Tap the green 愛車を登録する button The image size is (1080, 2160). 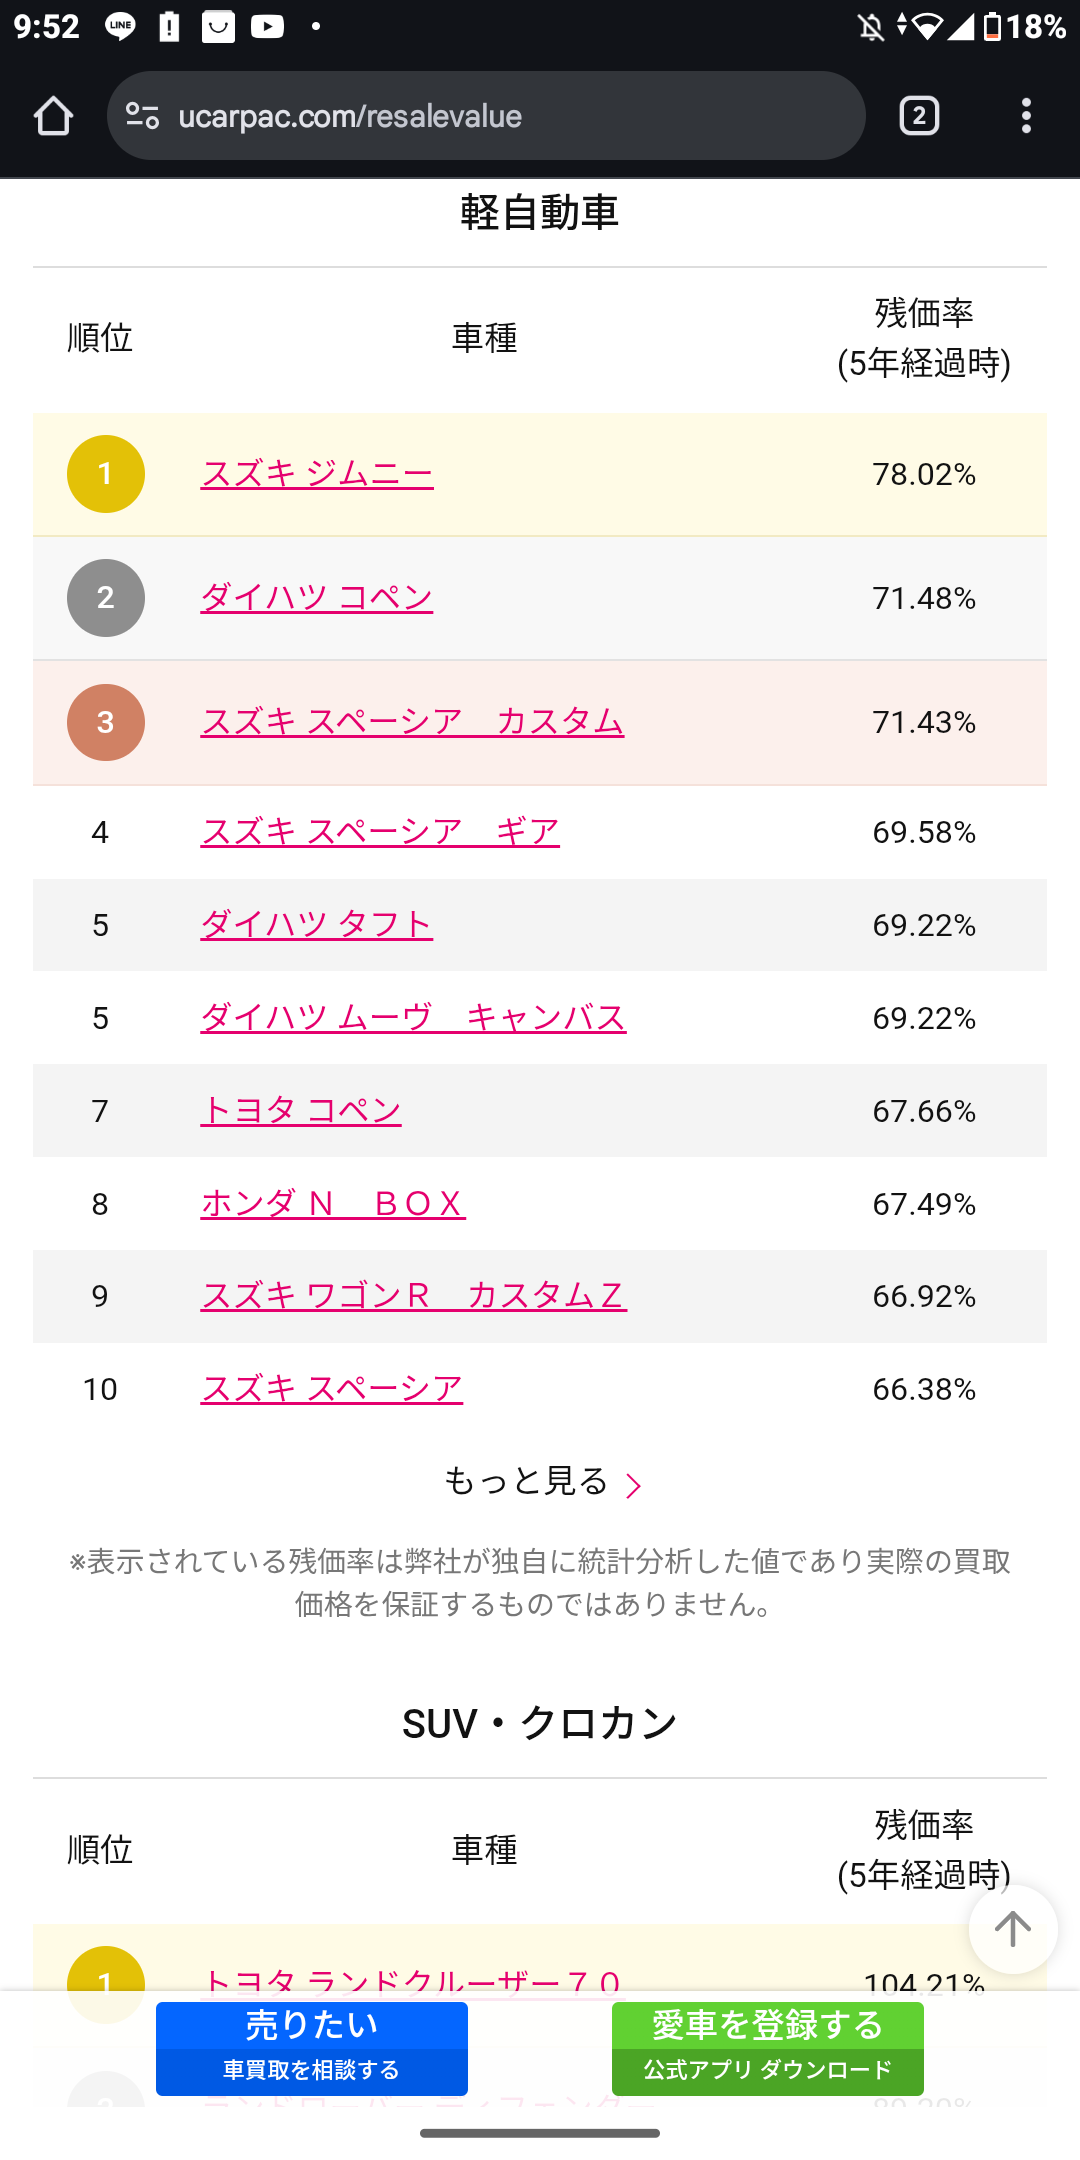tap(768, 2047)
